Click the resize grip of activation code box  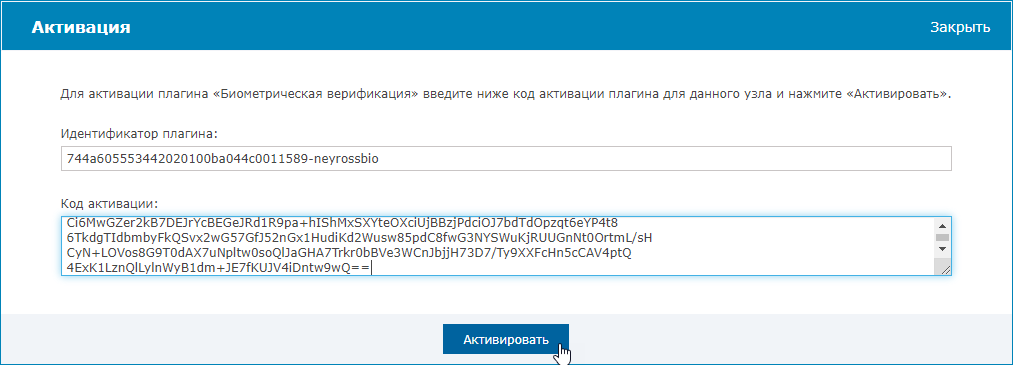(945, 270)
